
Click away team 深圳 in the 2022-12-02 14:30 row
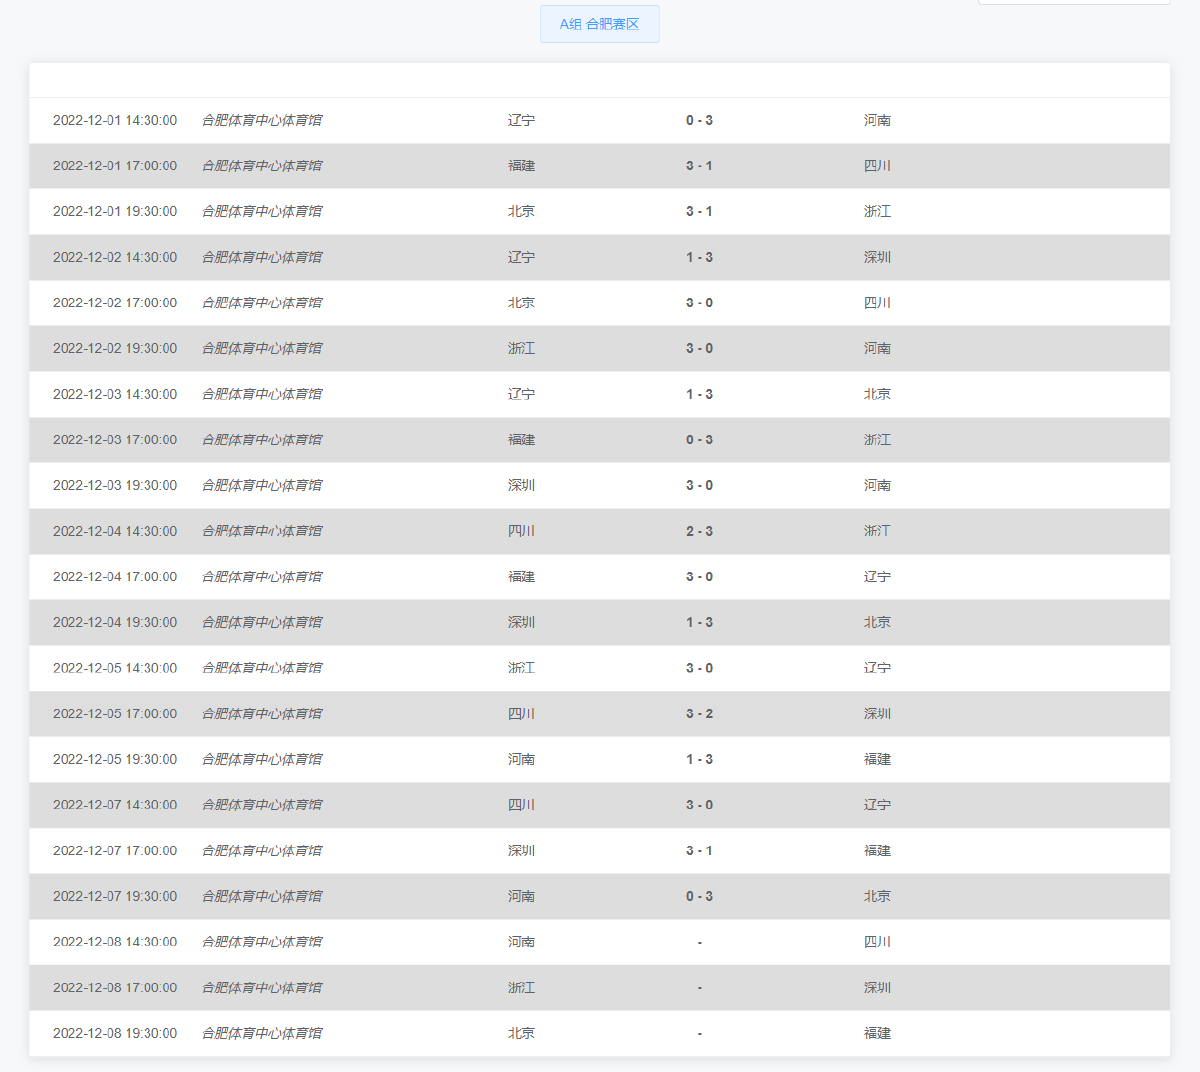tap(877, 257)
